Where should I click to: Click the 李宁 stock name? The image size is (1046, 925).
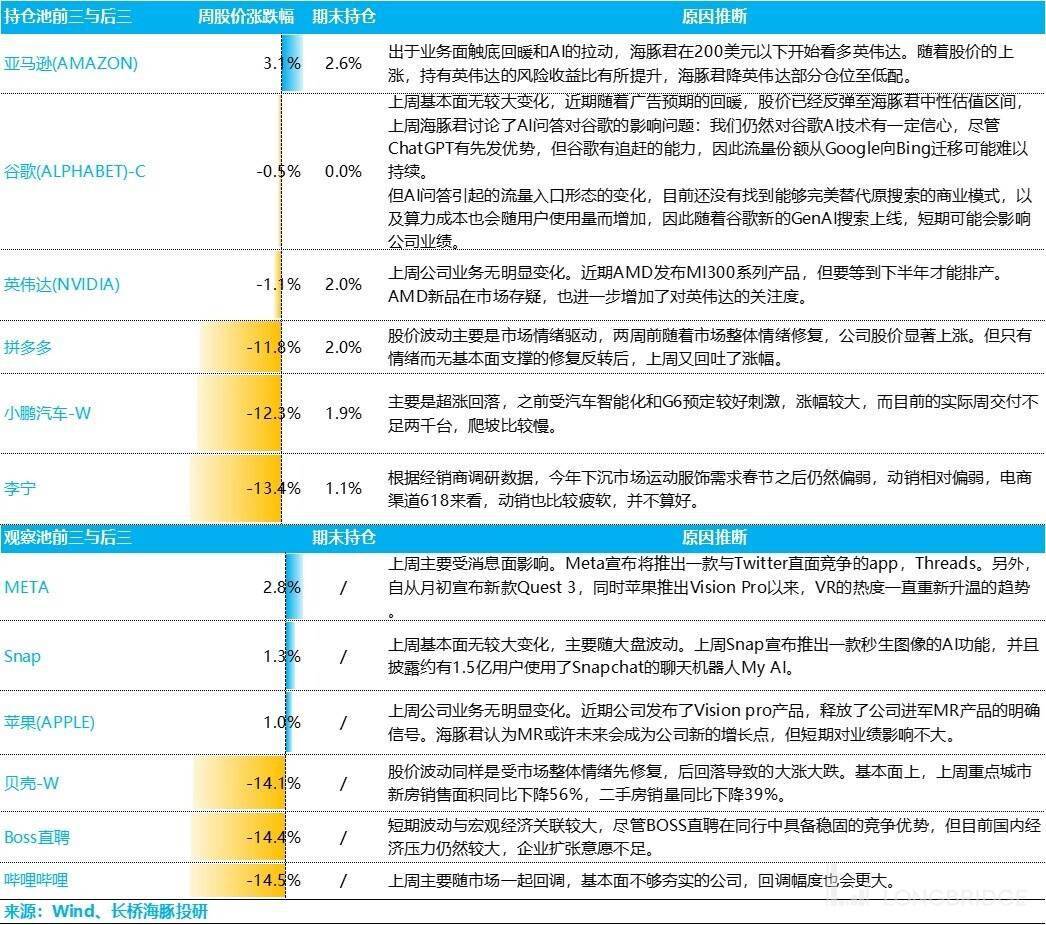tap(20, 488)
